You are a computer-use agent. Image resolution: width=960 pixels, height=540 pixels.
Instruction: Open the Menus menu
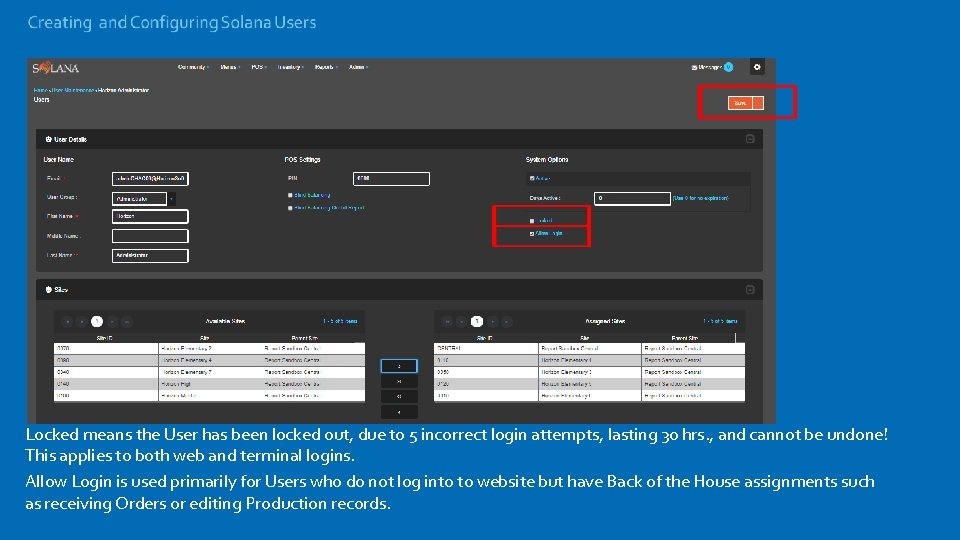click(x=230, y=67)
